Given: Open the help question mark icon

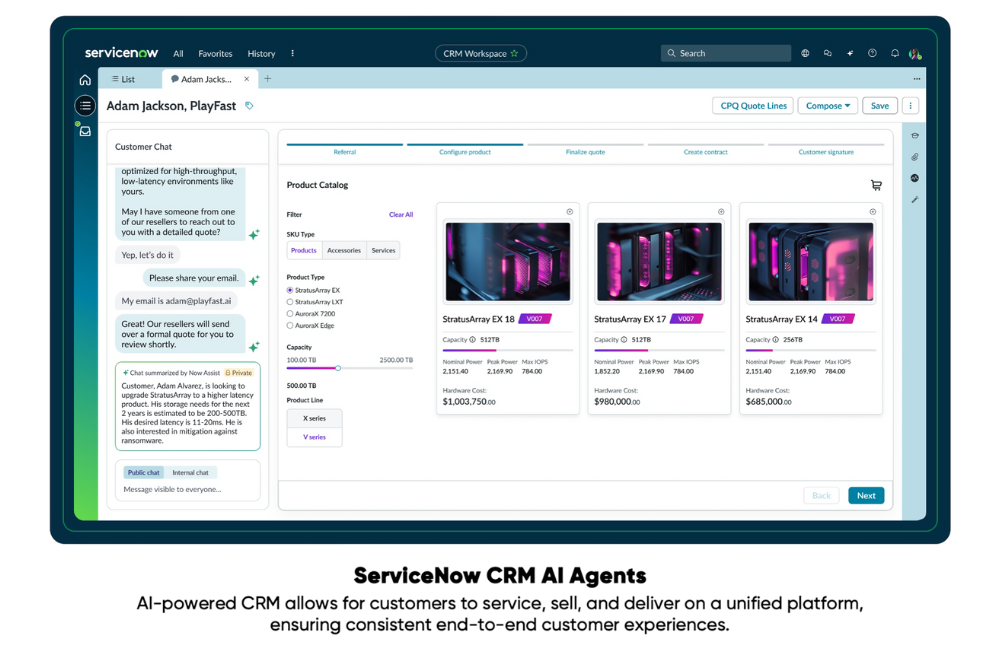Looking at the screenshot, I should tap(872, 54).
